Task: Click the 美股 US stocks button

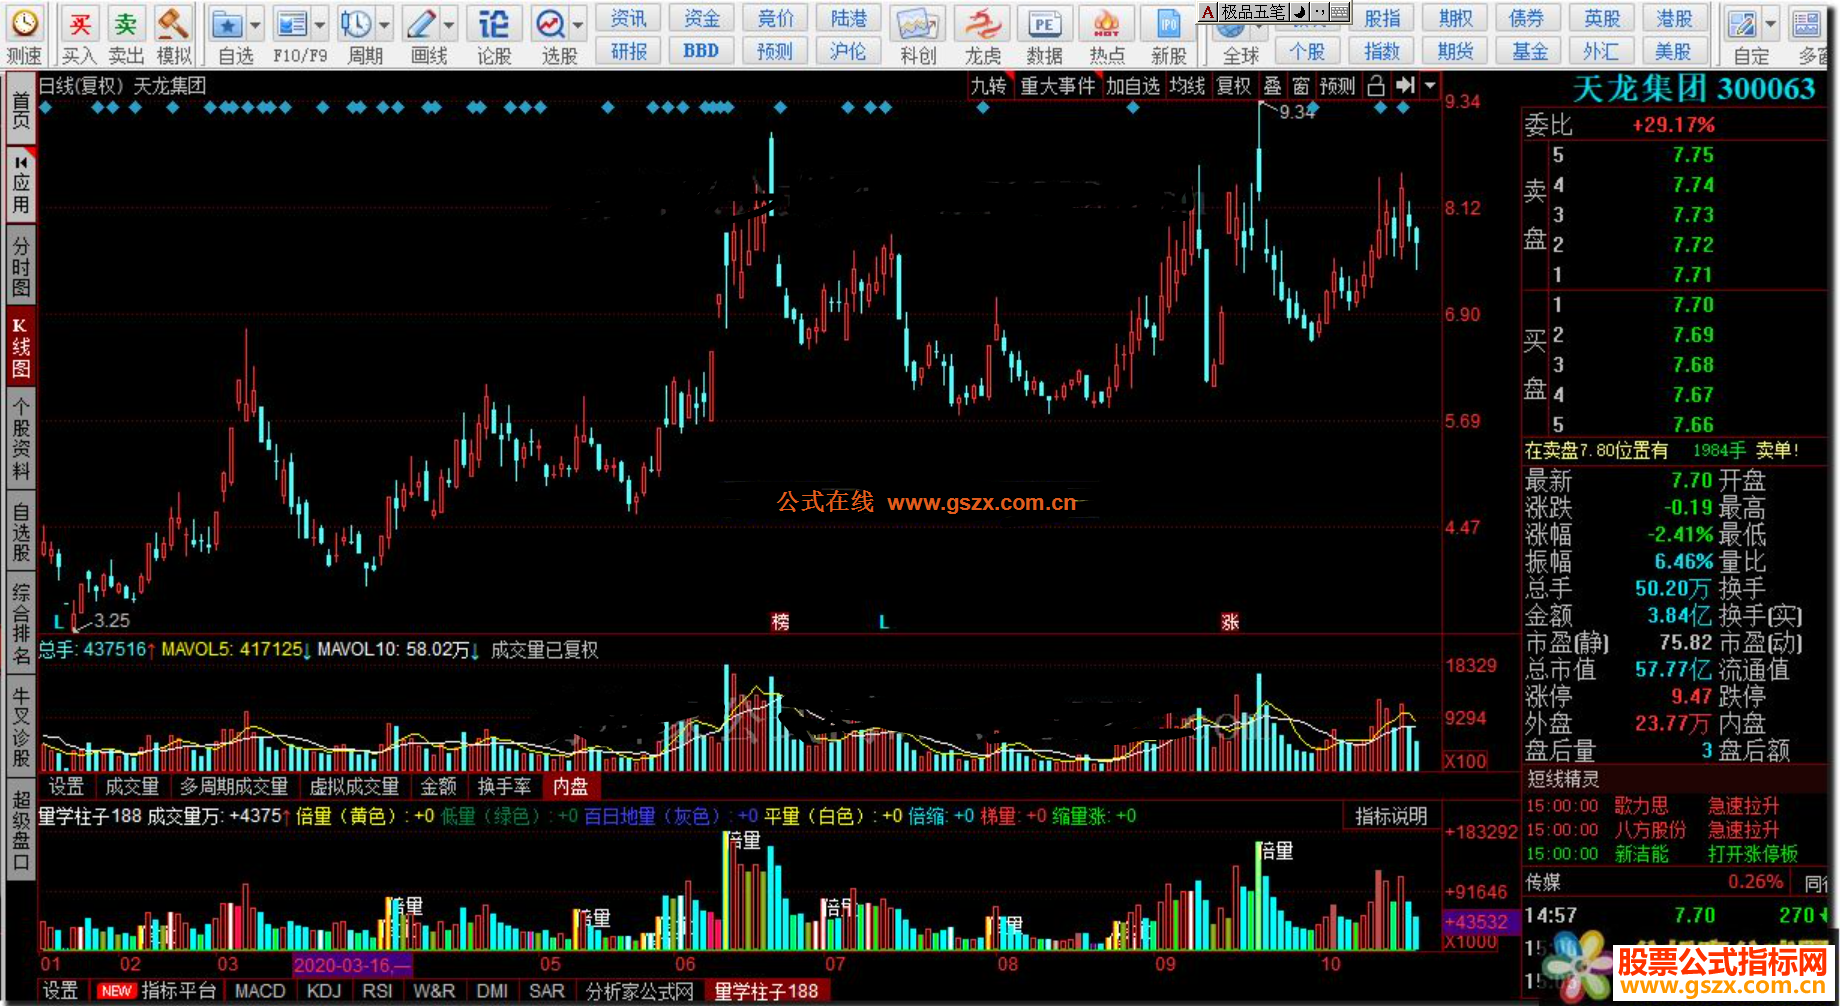Action: click(x=1674, y=51)
